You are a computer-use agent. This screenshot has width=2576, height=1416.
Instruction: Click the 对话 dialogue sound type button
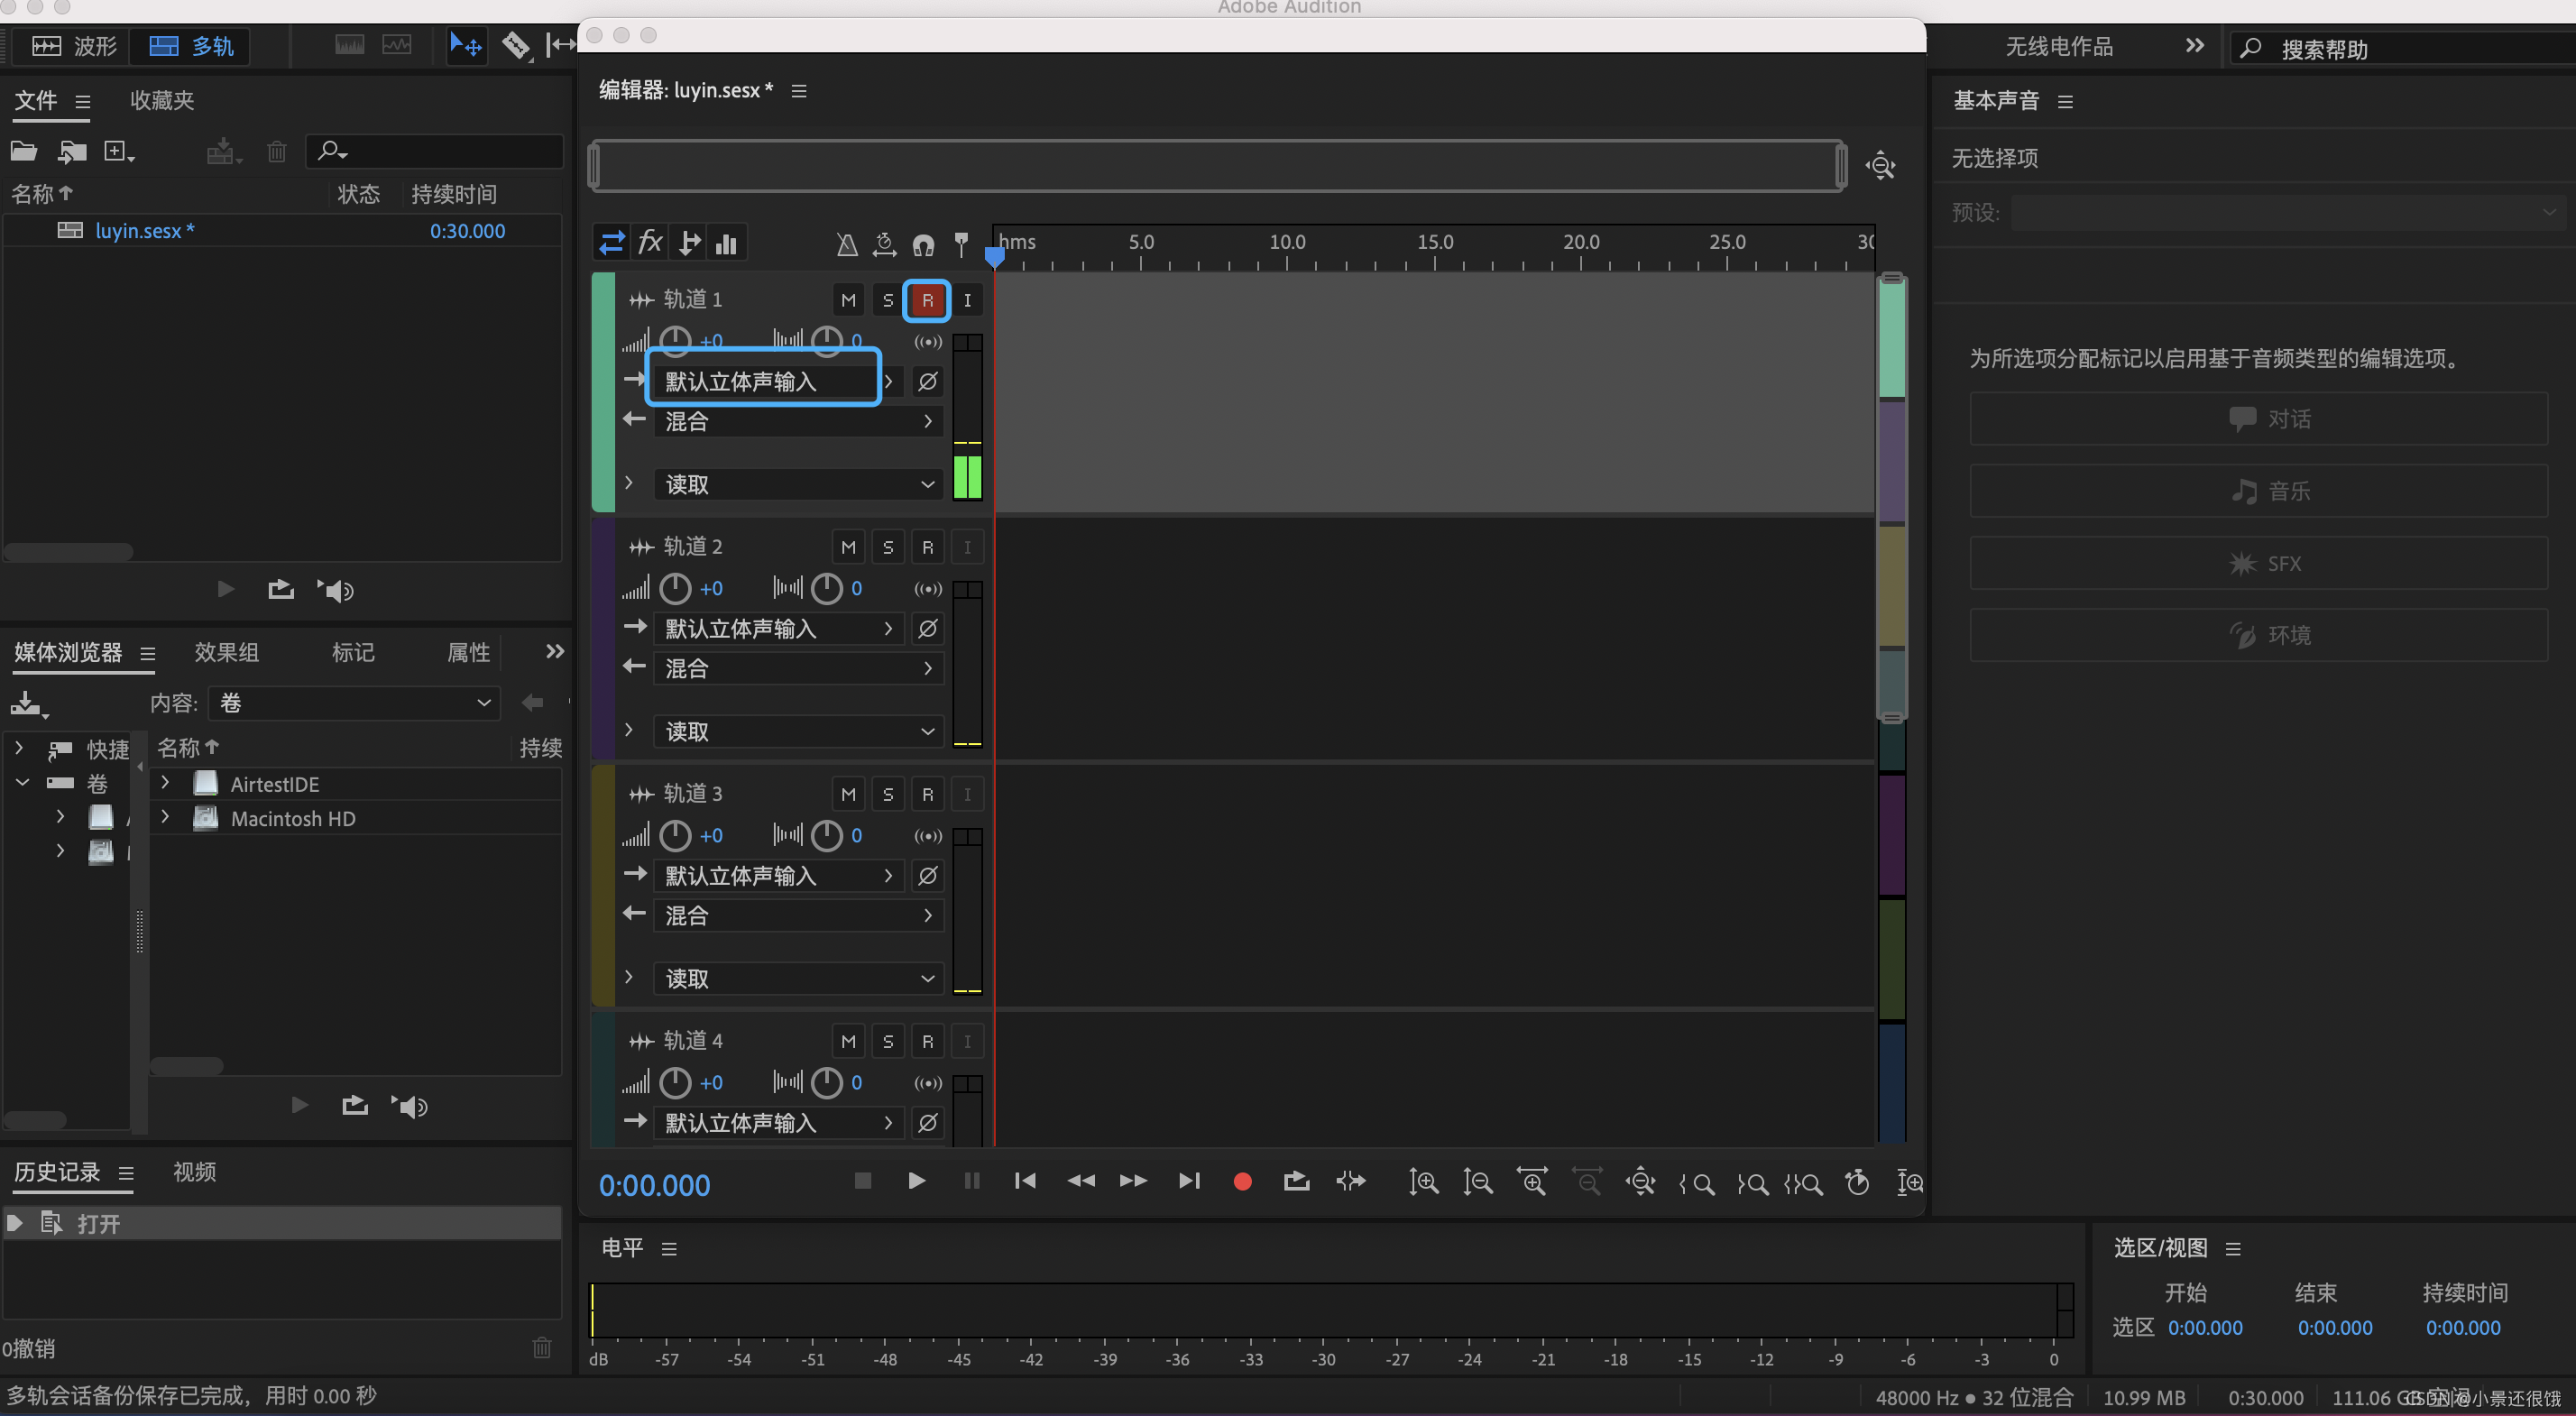2258,419
